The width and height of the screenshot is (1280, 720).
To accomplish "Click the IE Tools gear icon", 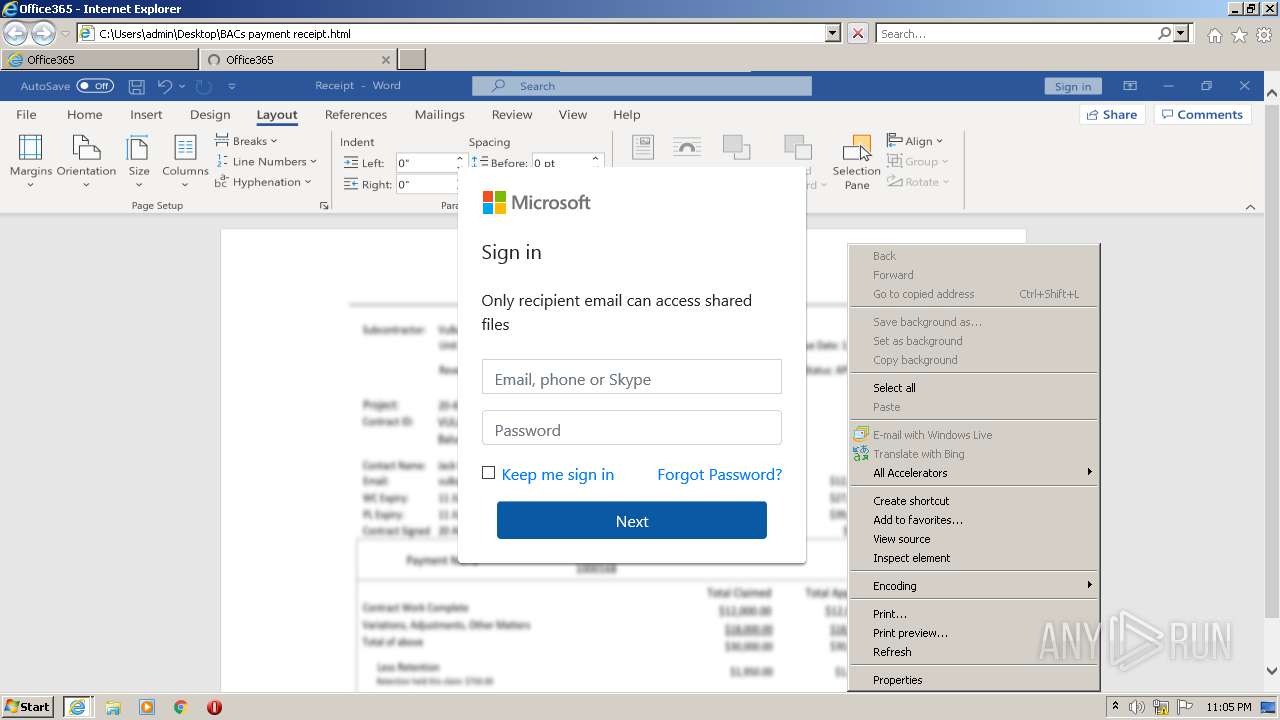I will pos(1264,35).
